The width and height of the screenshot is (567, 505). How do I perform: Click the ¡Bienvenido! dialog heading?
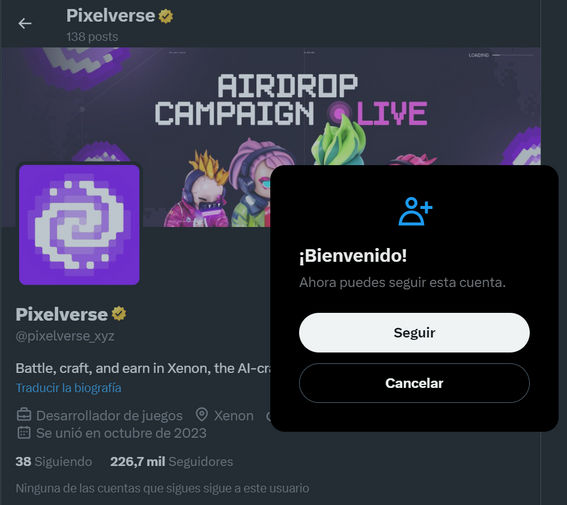pyautogui.click(x=353, y=256)
